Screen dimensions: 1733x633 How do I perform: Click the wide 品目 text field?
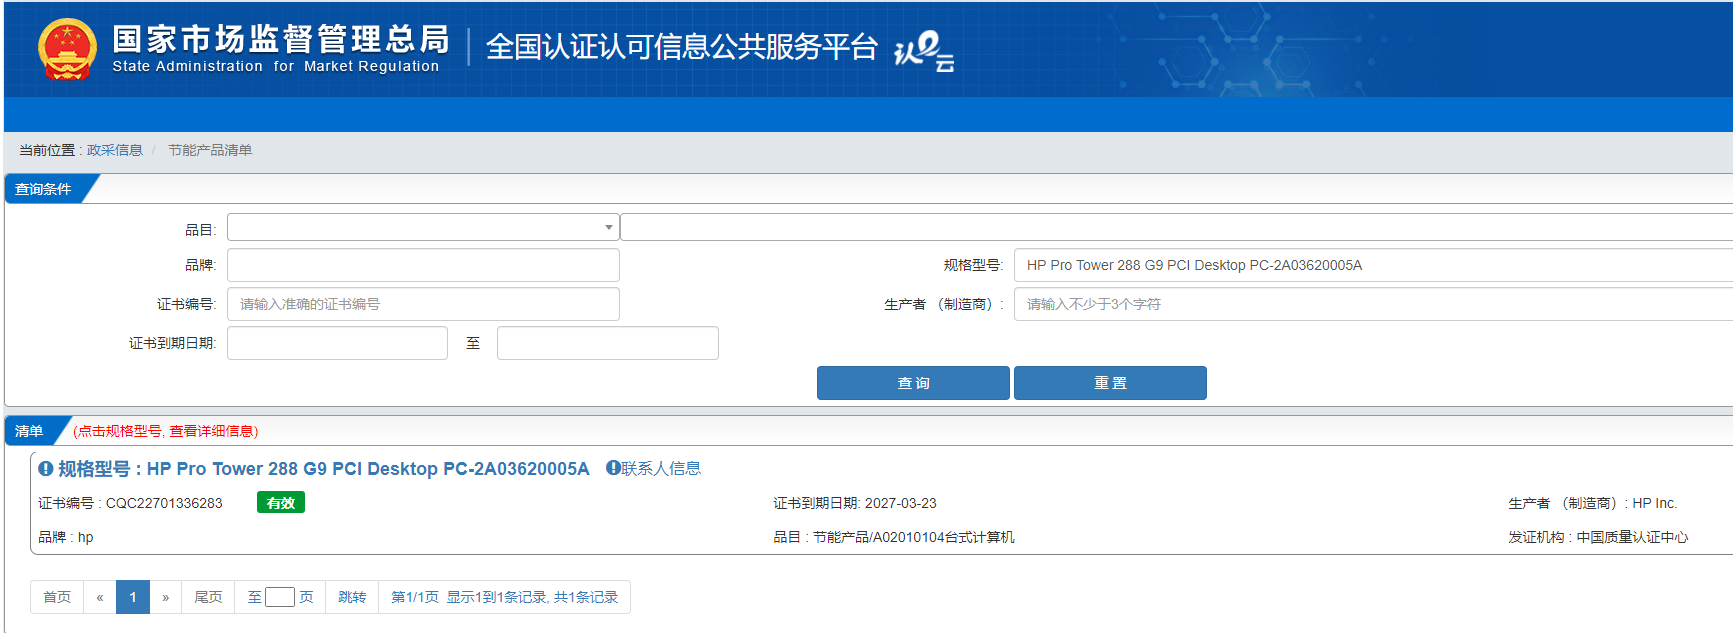click(1176, 227)
